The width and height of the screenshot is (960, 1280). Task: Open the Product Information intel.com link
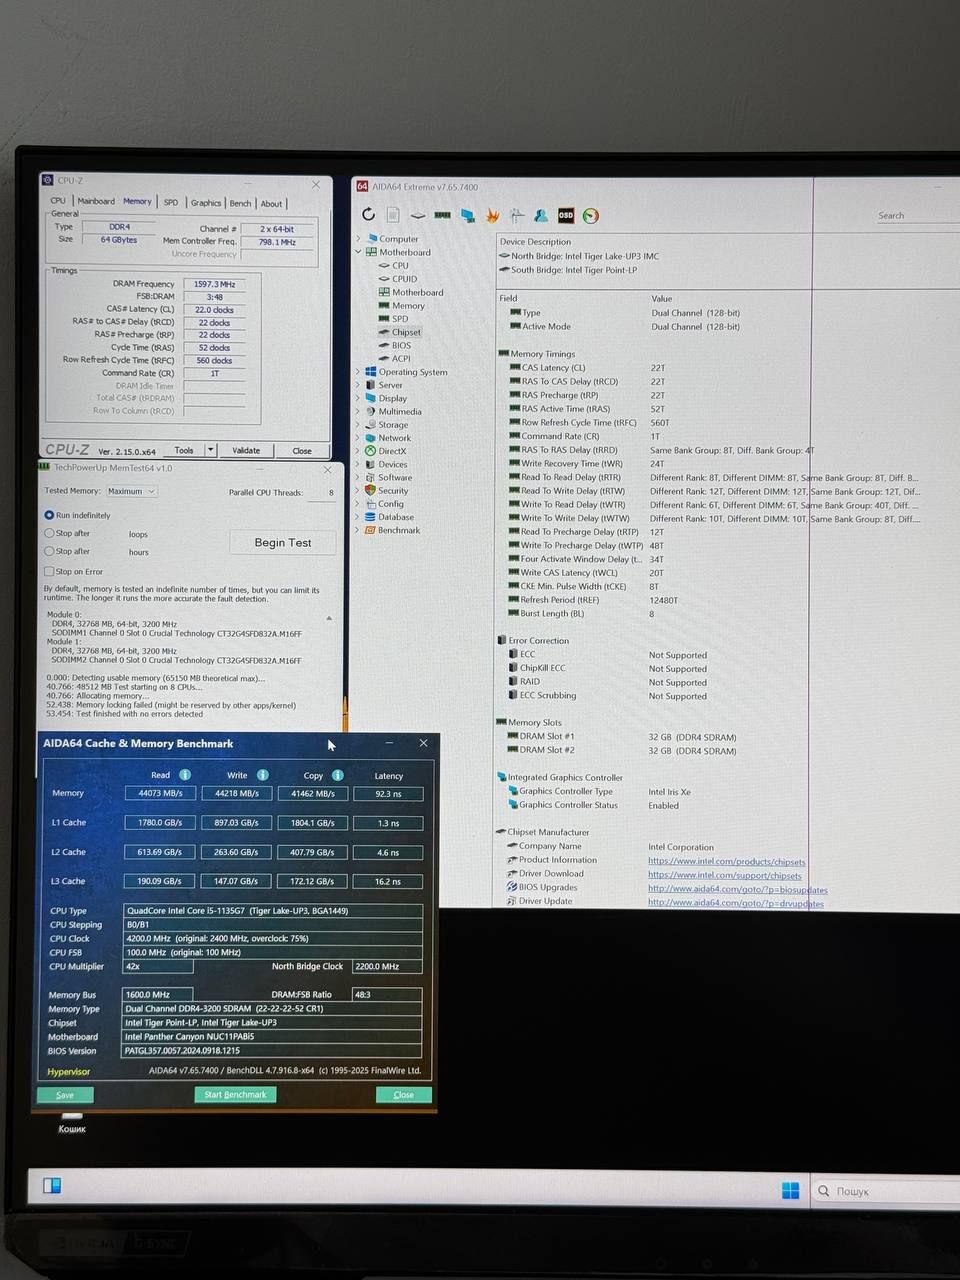tap(727, 861)
